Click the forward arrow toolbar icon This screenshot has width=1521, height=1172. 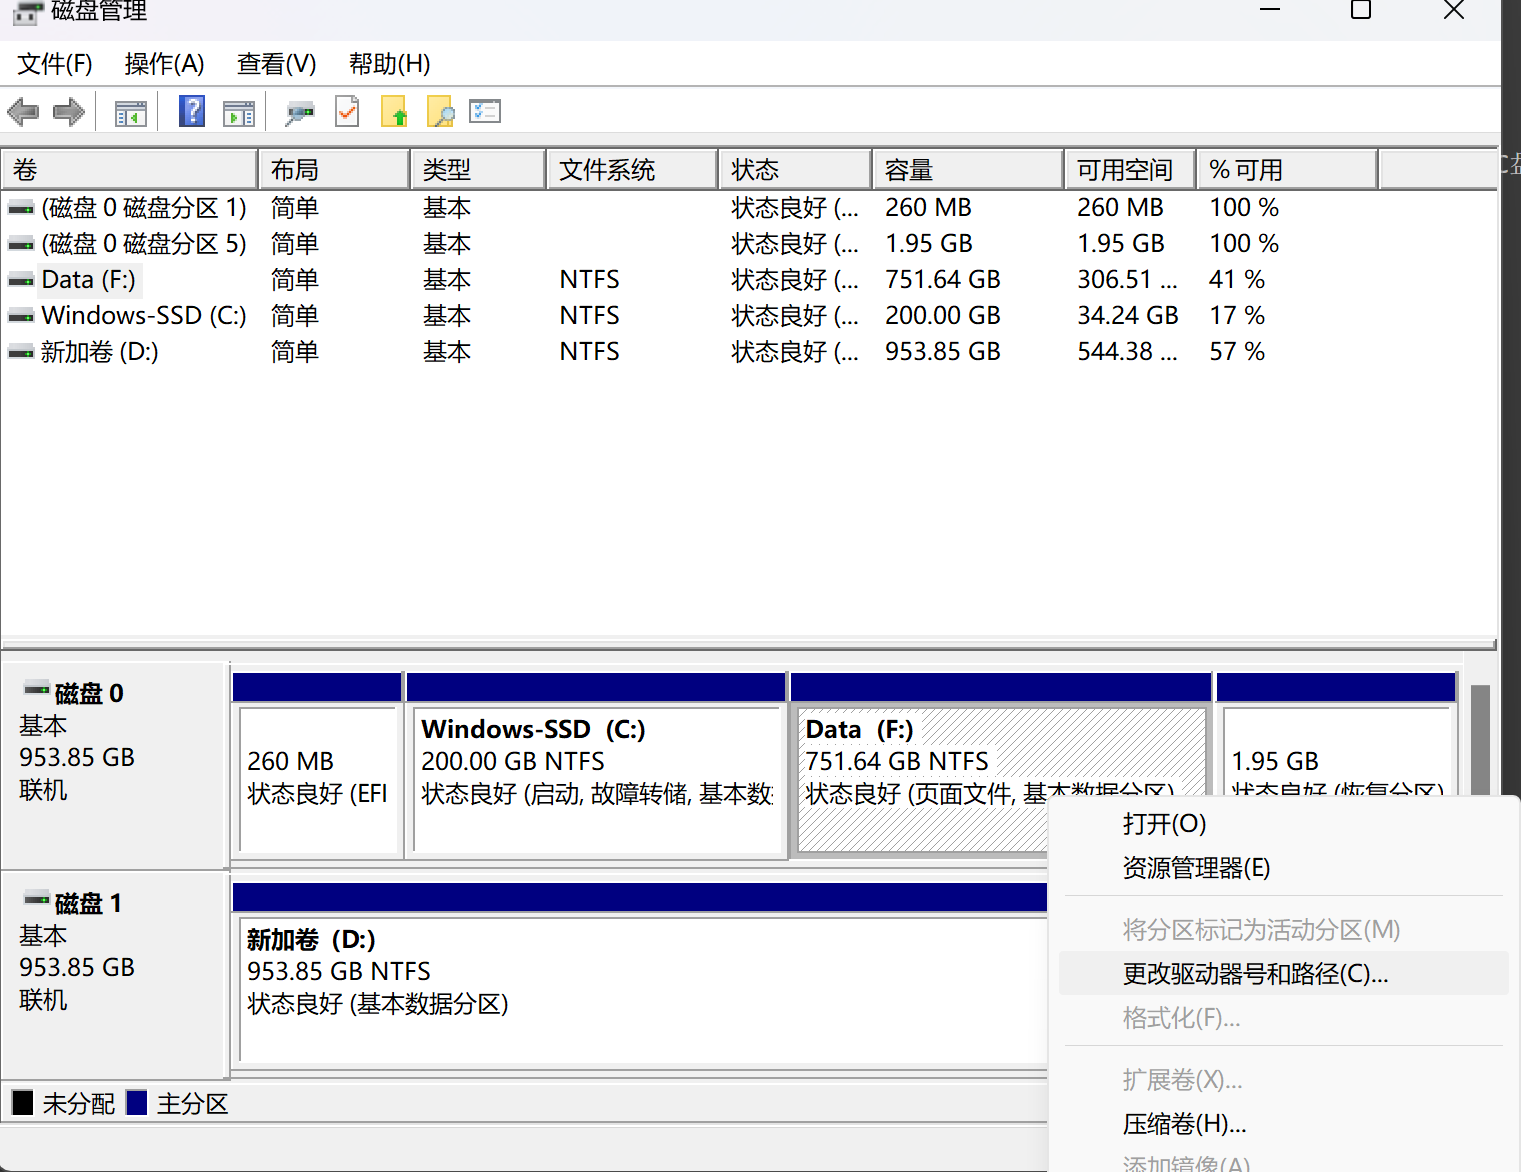pos(68,112)
